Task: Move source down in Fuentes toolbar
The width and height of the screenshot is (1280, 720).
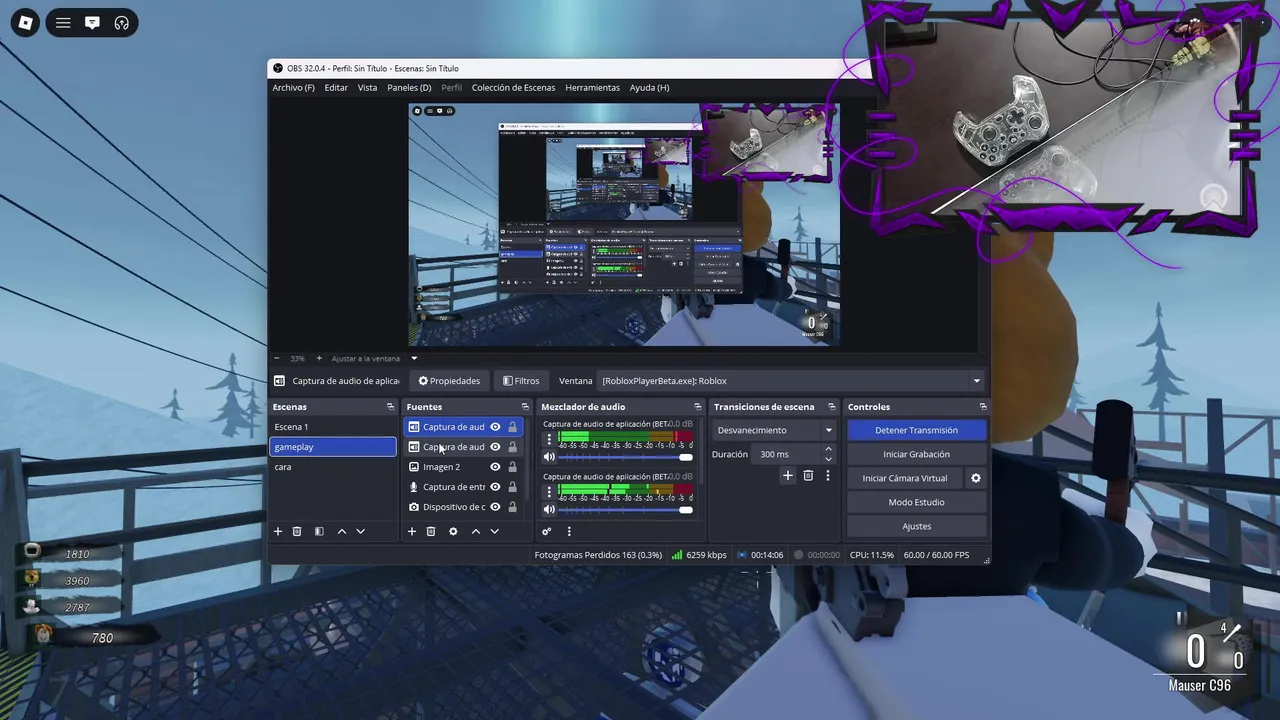Action: click(x=494, y=531)
